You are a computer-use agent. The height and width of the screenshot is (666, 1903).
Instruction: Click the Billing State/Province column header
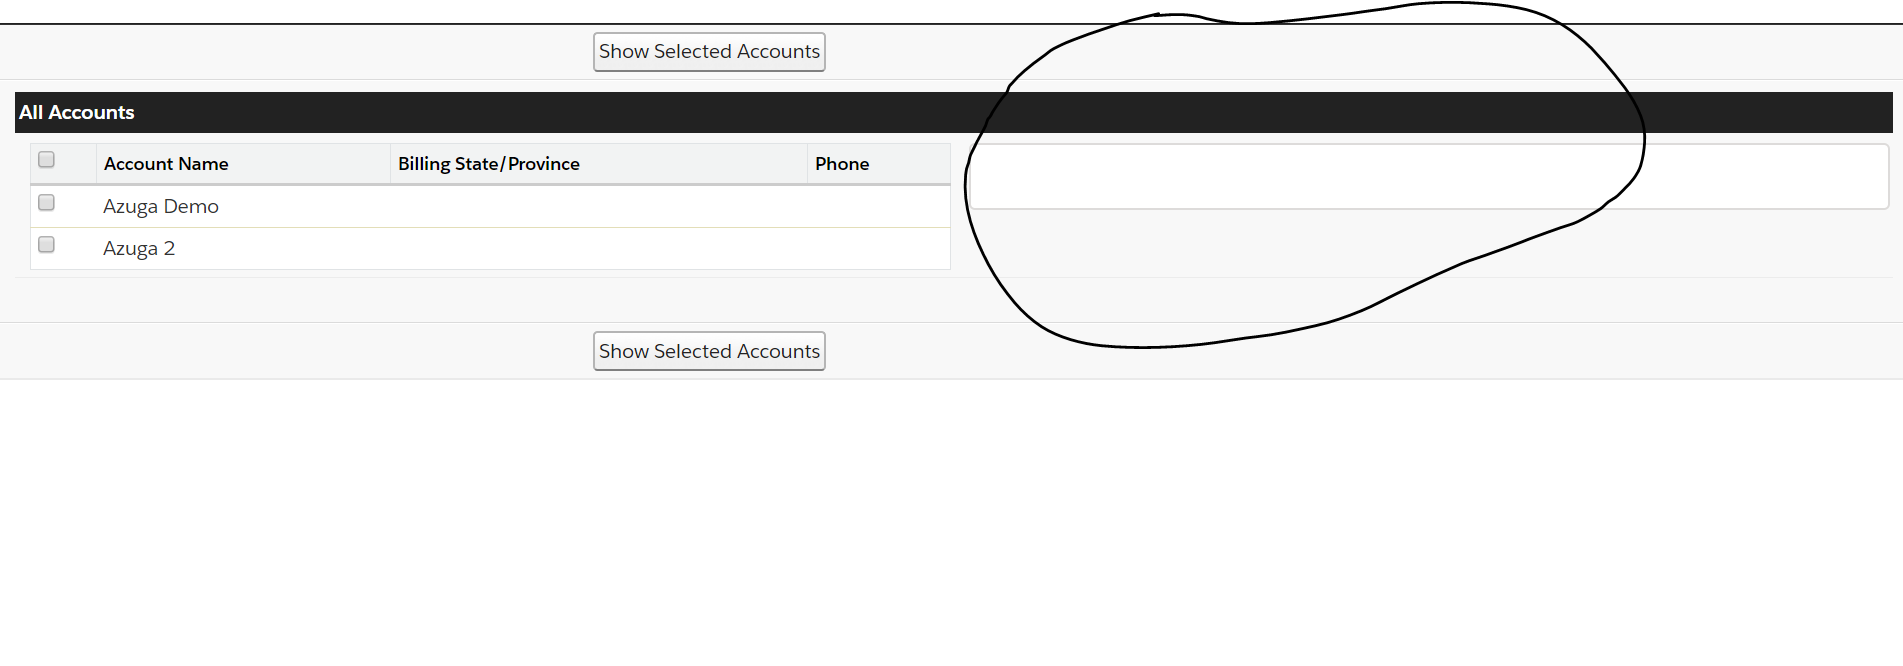488,164
